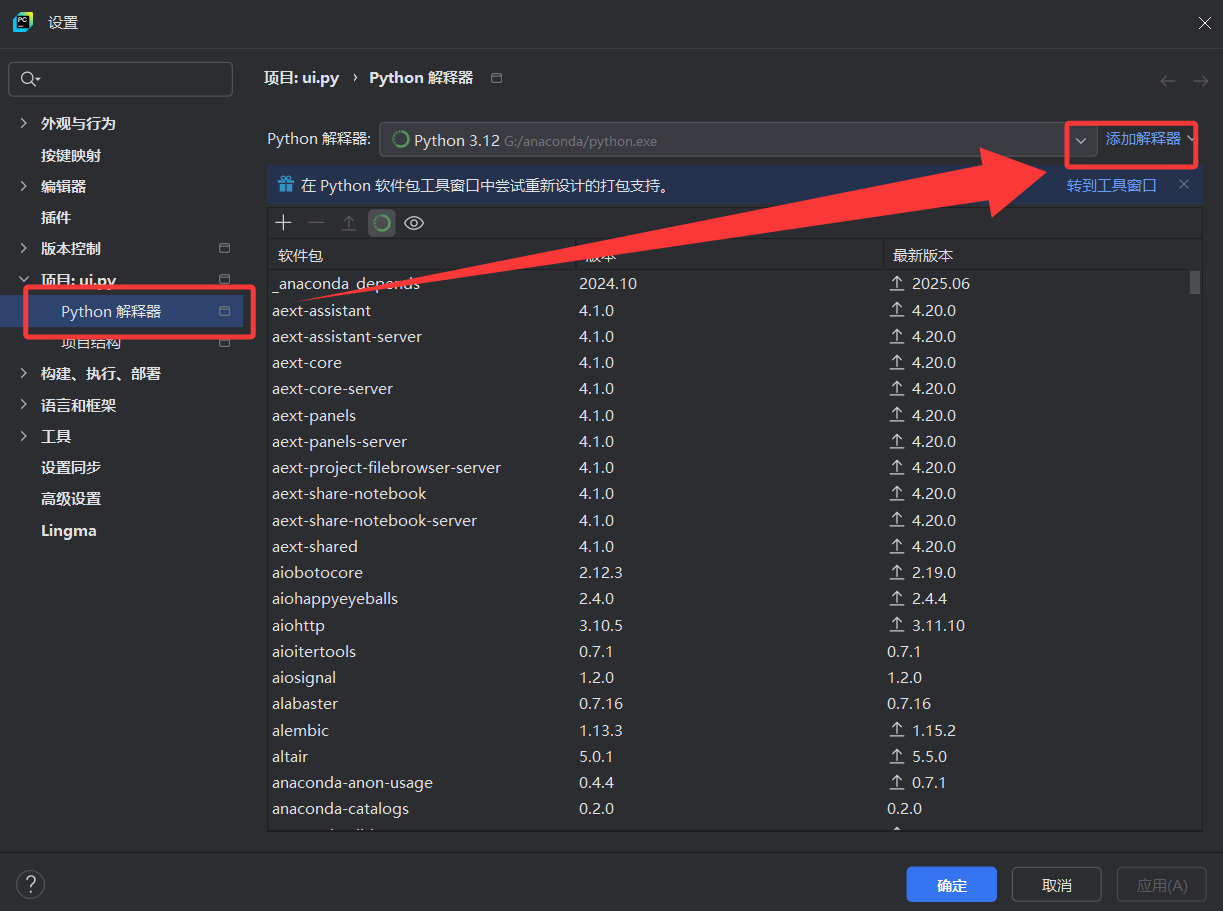Open the 高级设置 page

[71, 498]
